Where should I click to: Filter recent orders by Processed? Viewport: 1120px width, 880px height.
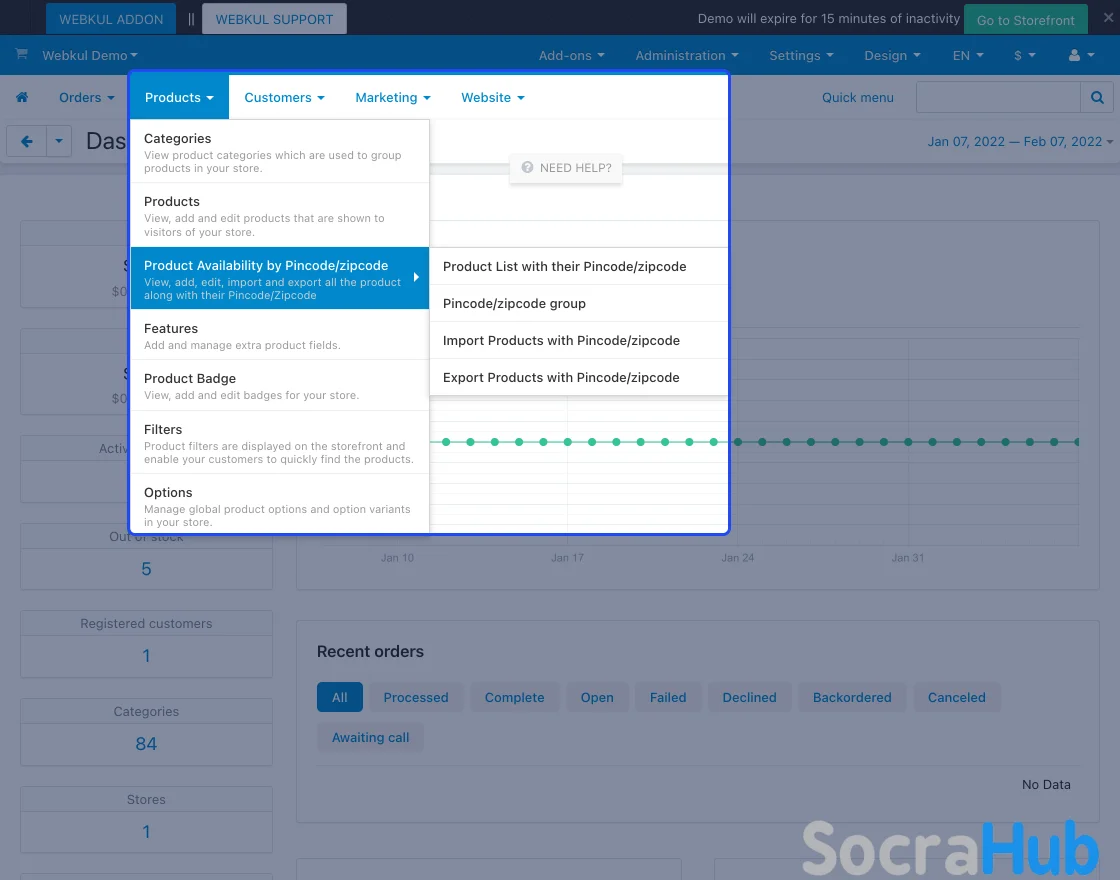tap(416, 697)
